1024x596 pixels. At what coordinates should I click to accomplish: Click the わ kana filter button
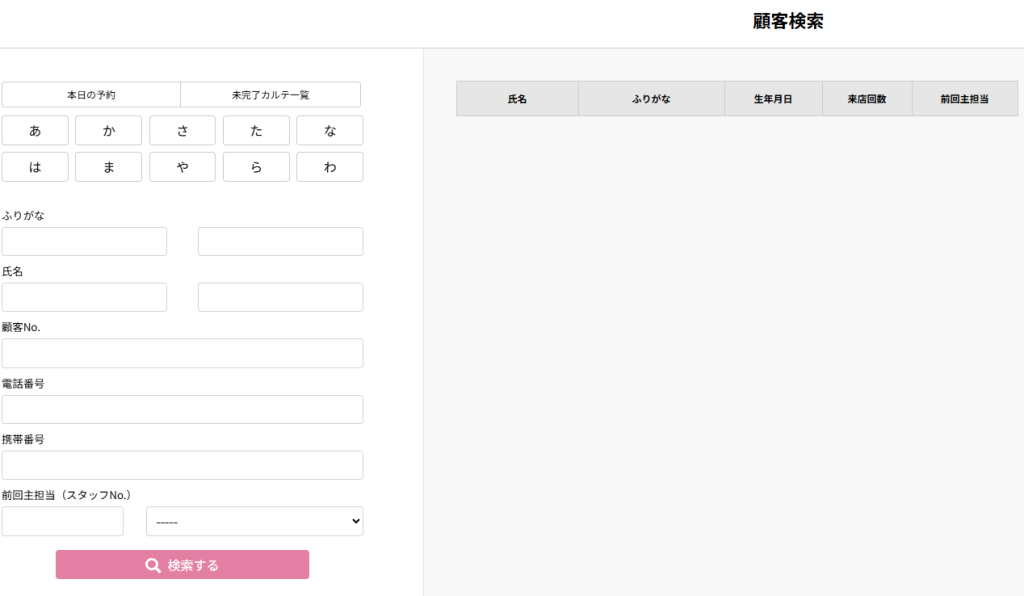[x=329, y=167]
